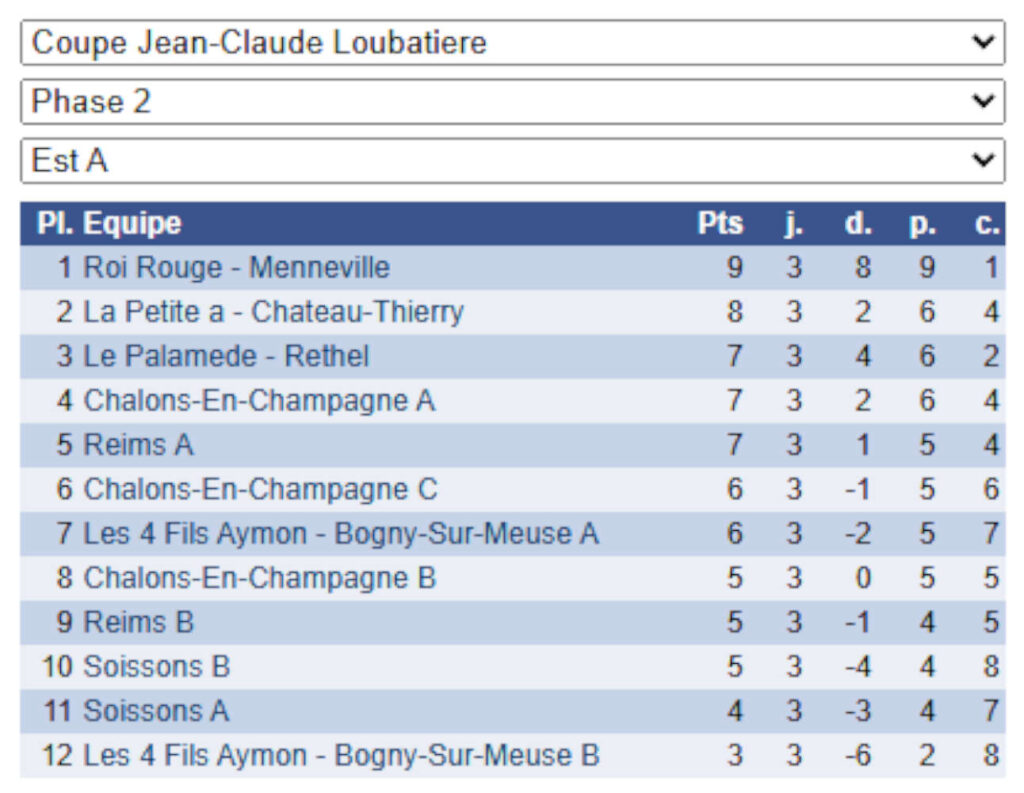Click the c. column header
This screenshot has height=793, width=1024.
point(987,223)
